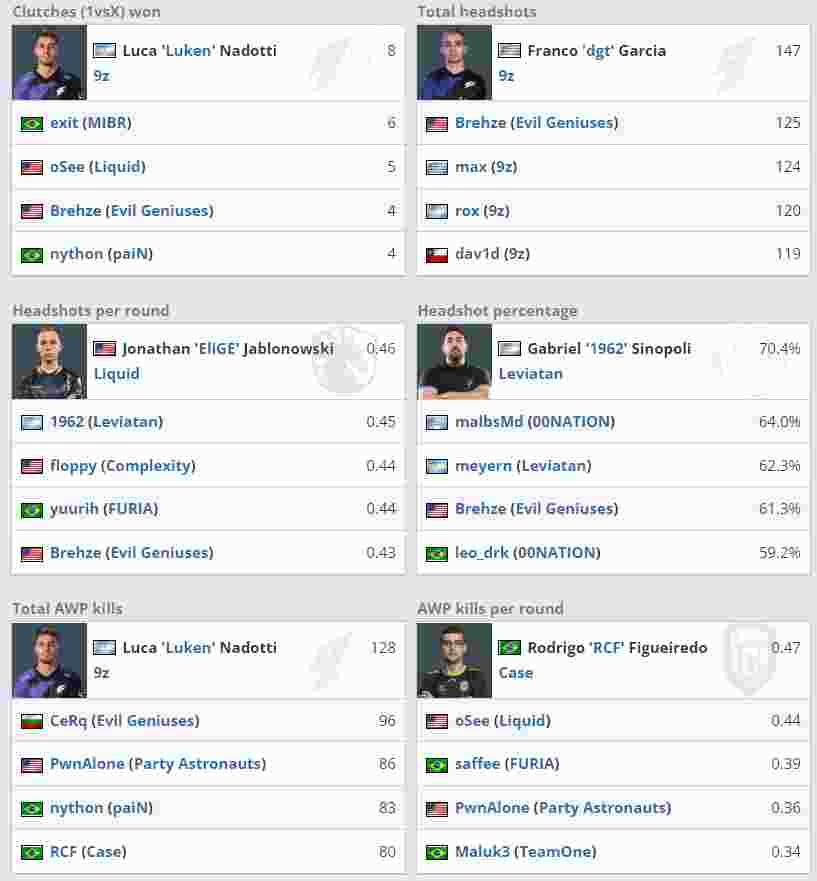Open EliGE's player photo

(x=49, y=361)
